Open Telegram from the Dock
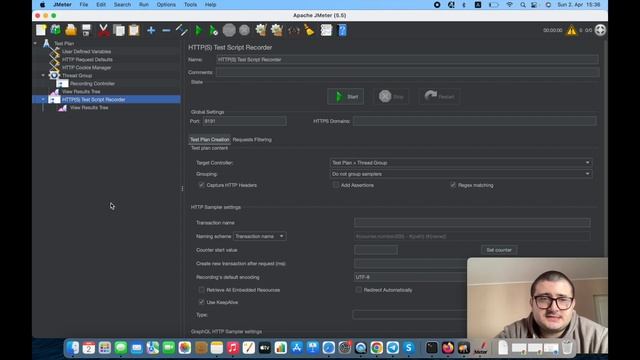This screenshot has width=640, height=360. pos(392,348)
